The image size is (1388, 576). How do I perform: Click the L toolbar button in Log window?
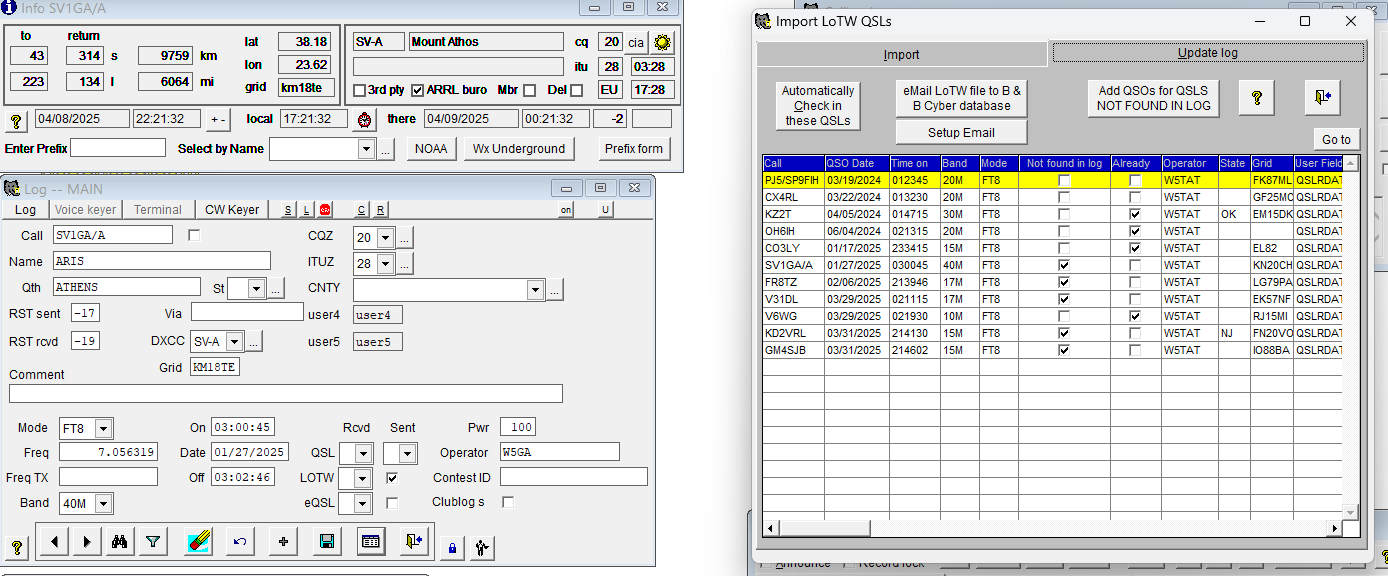click(306, 210)
